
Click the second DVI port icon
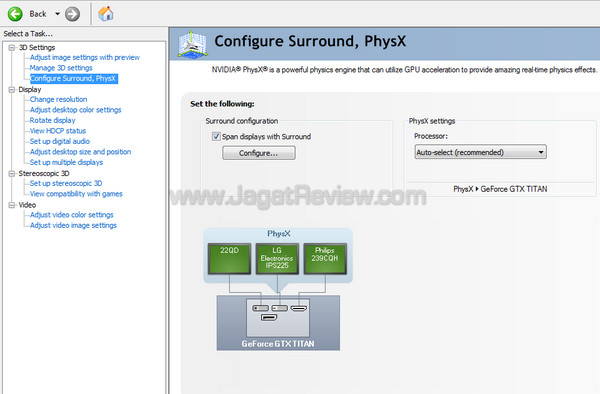(x=280, y=308)
